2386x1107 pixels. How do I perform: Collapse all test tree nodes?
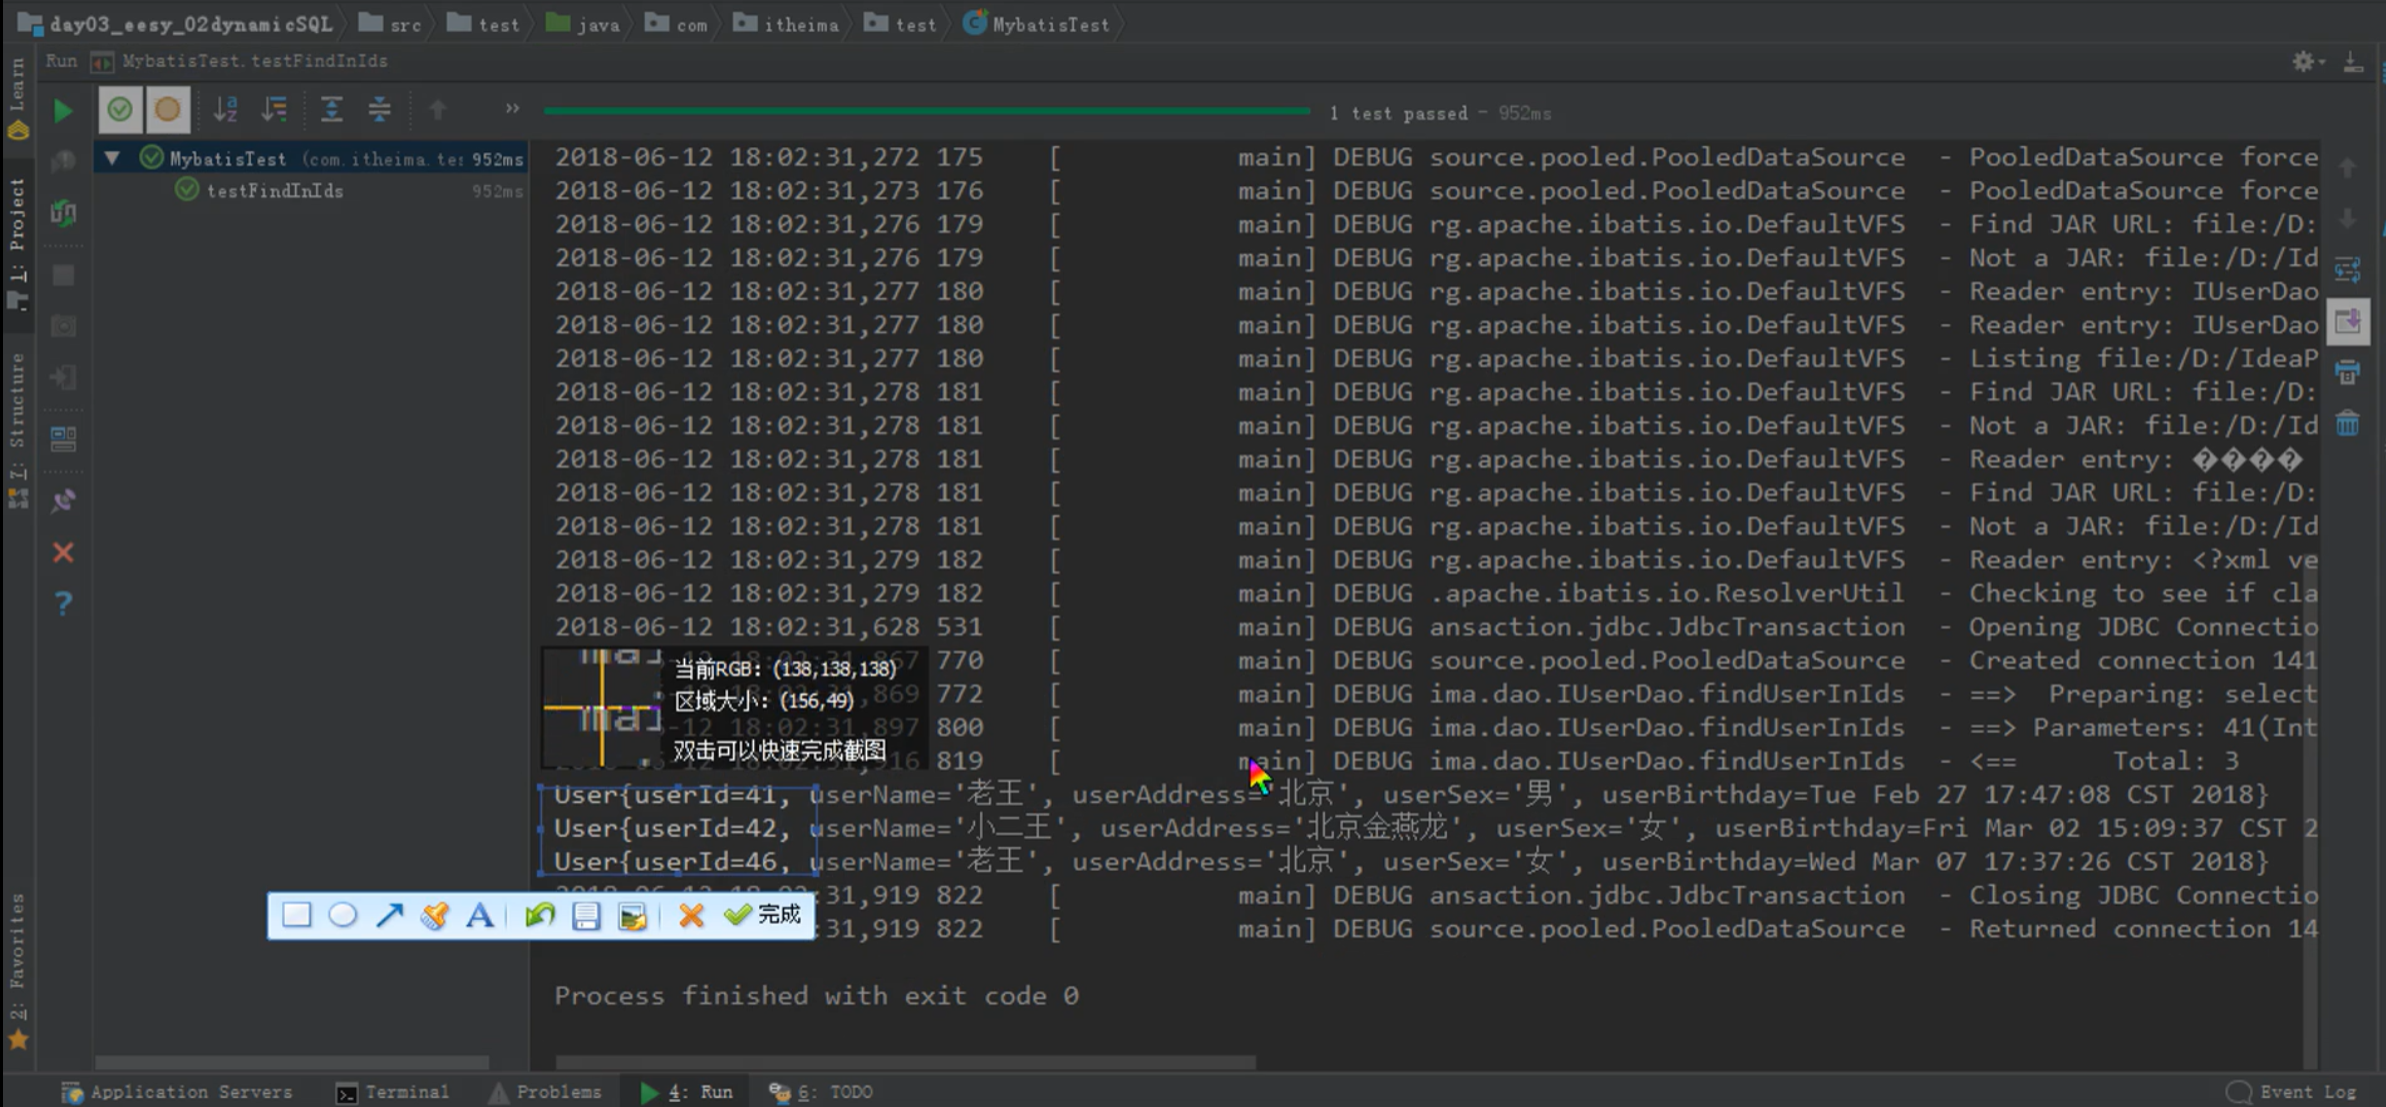click(379, 109)
